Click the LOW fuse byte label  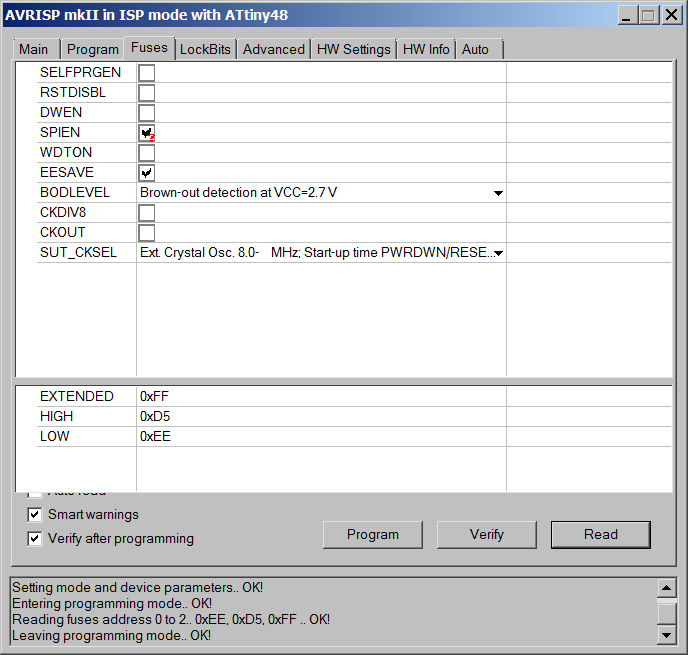tap(54, 437)
